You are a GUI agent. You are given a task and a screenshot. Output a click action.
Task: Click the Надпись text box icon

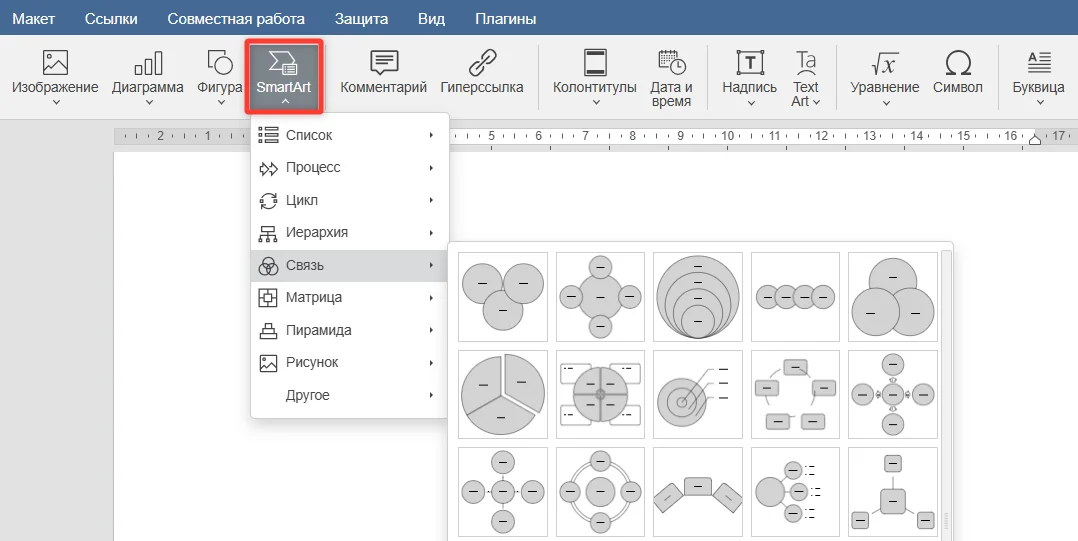pyautogui.click(x=750, y=63)
